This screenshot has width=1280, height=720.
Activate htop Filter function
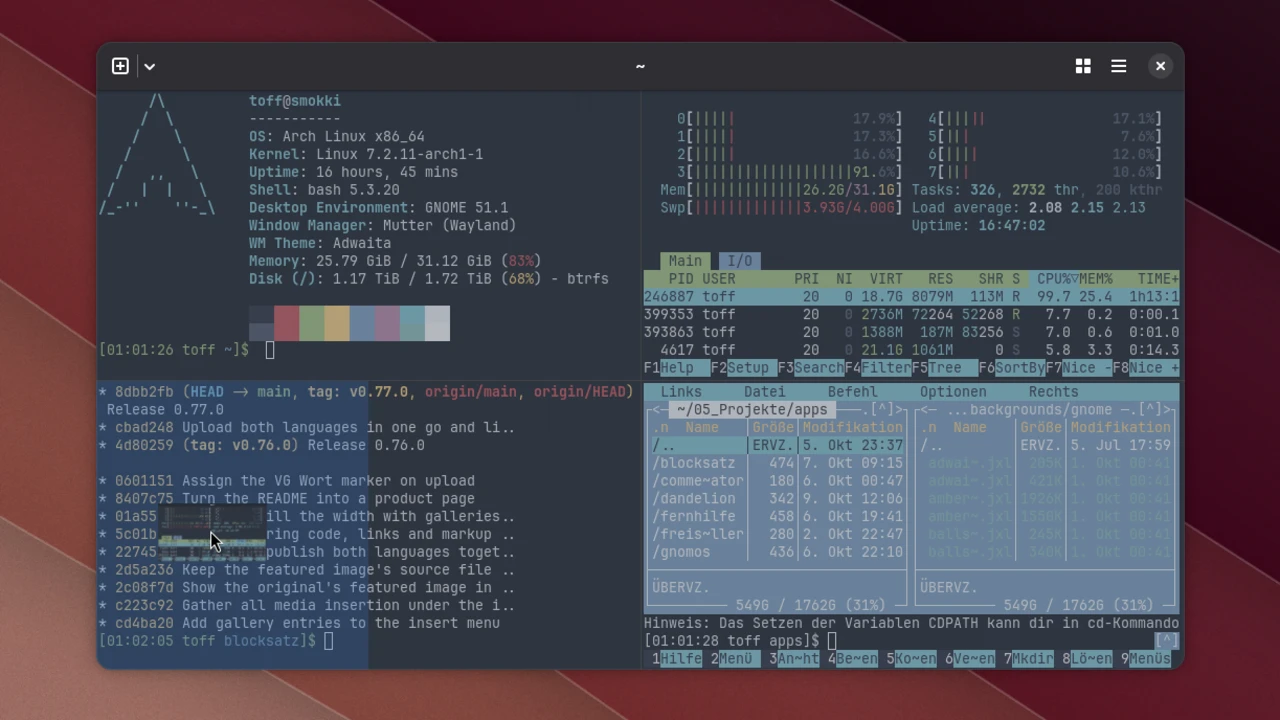pyautogui.click(x=877, y=368)
